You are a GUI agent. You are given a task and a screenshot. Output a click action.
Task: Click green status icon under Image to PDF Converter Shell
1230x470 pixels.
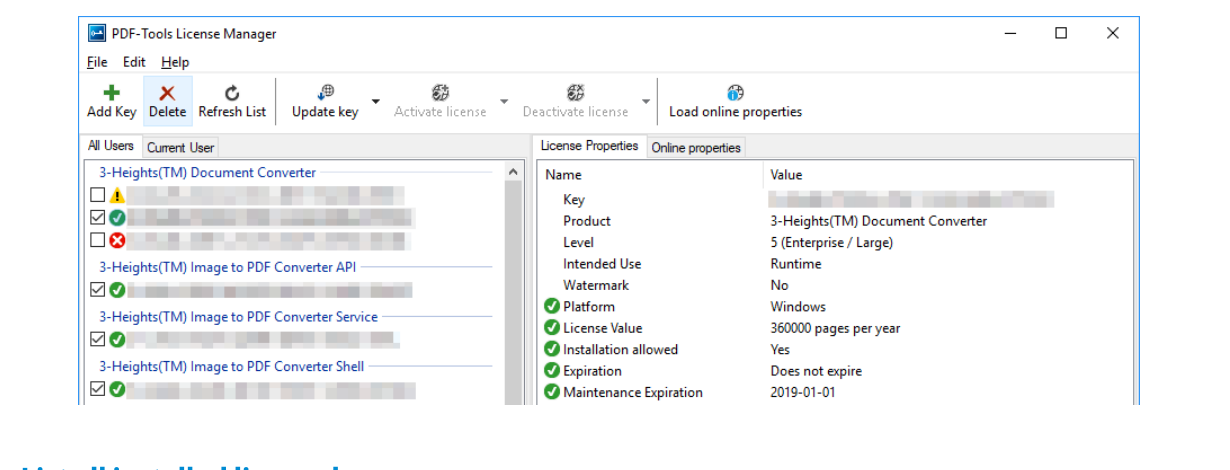[x=117, y=389]
